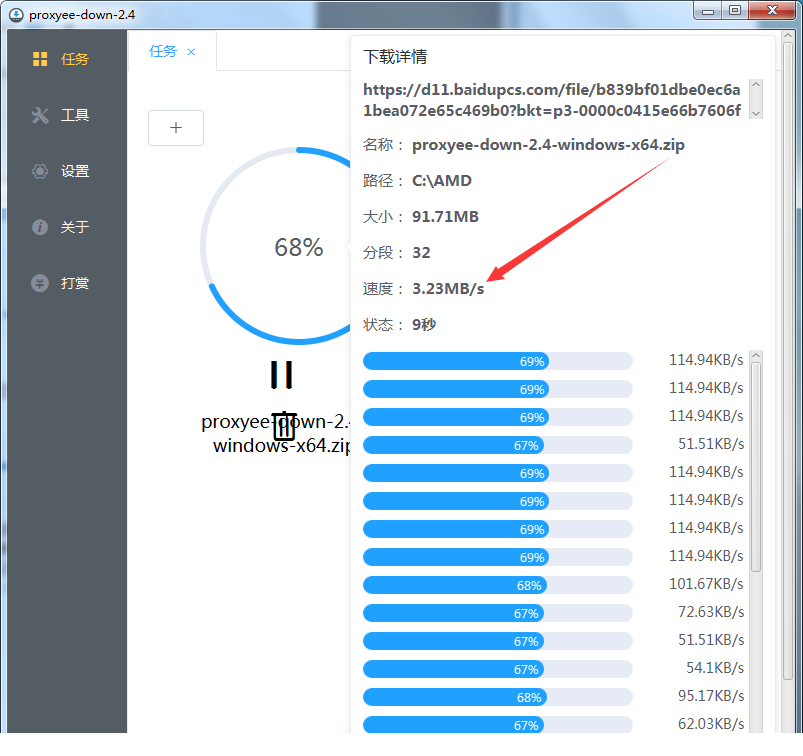
Task: Click the yellow grid icon beside 任务
Action: point(40,59)
